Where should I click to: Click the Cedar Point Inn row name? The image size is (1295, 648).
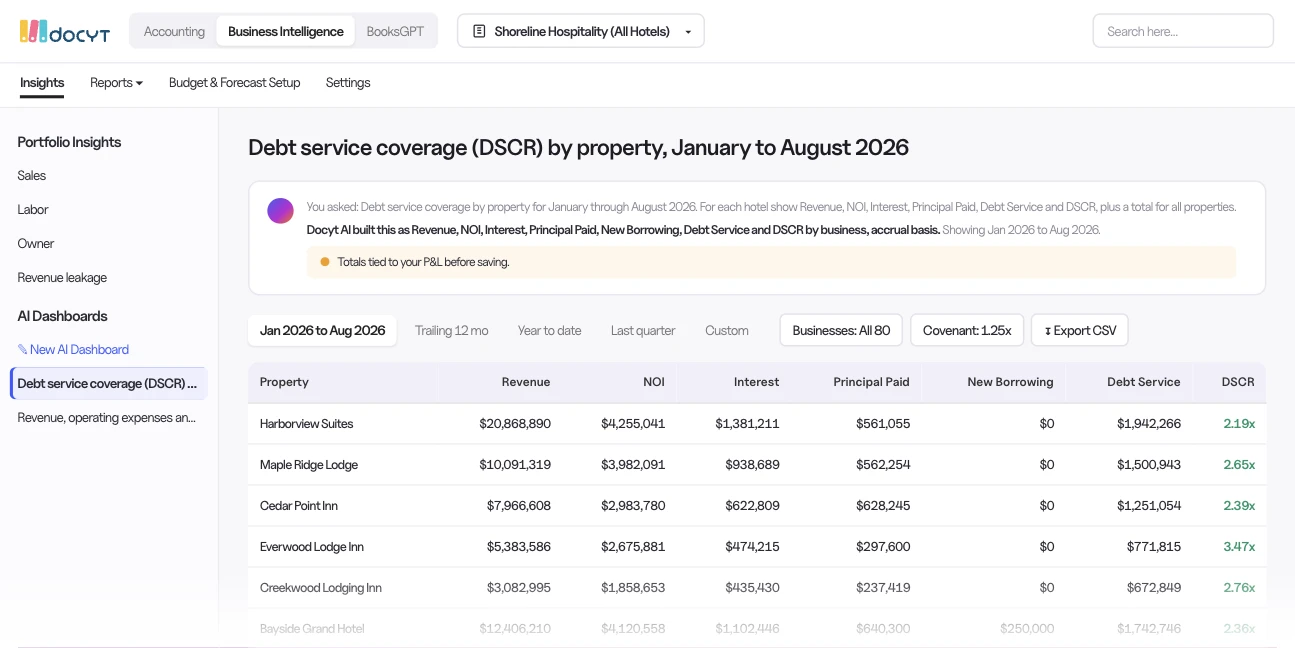coord(299,506)
